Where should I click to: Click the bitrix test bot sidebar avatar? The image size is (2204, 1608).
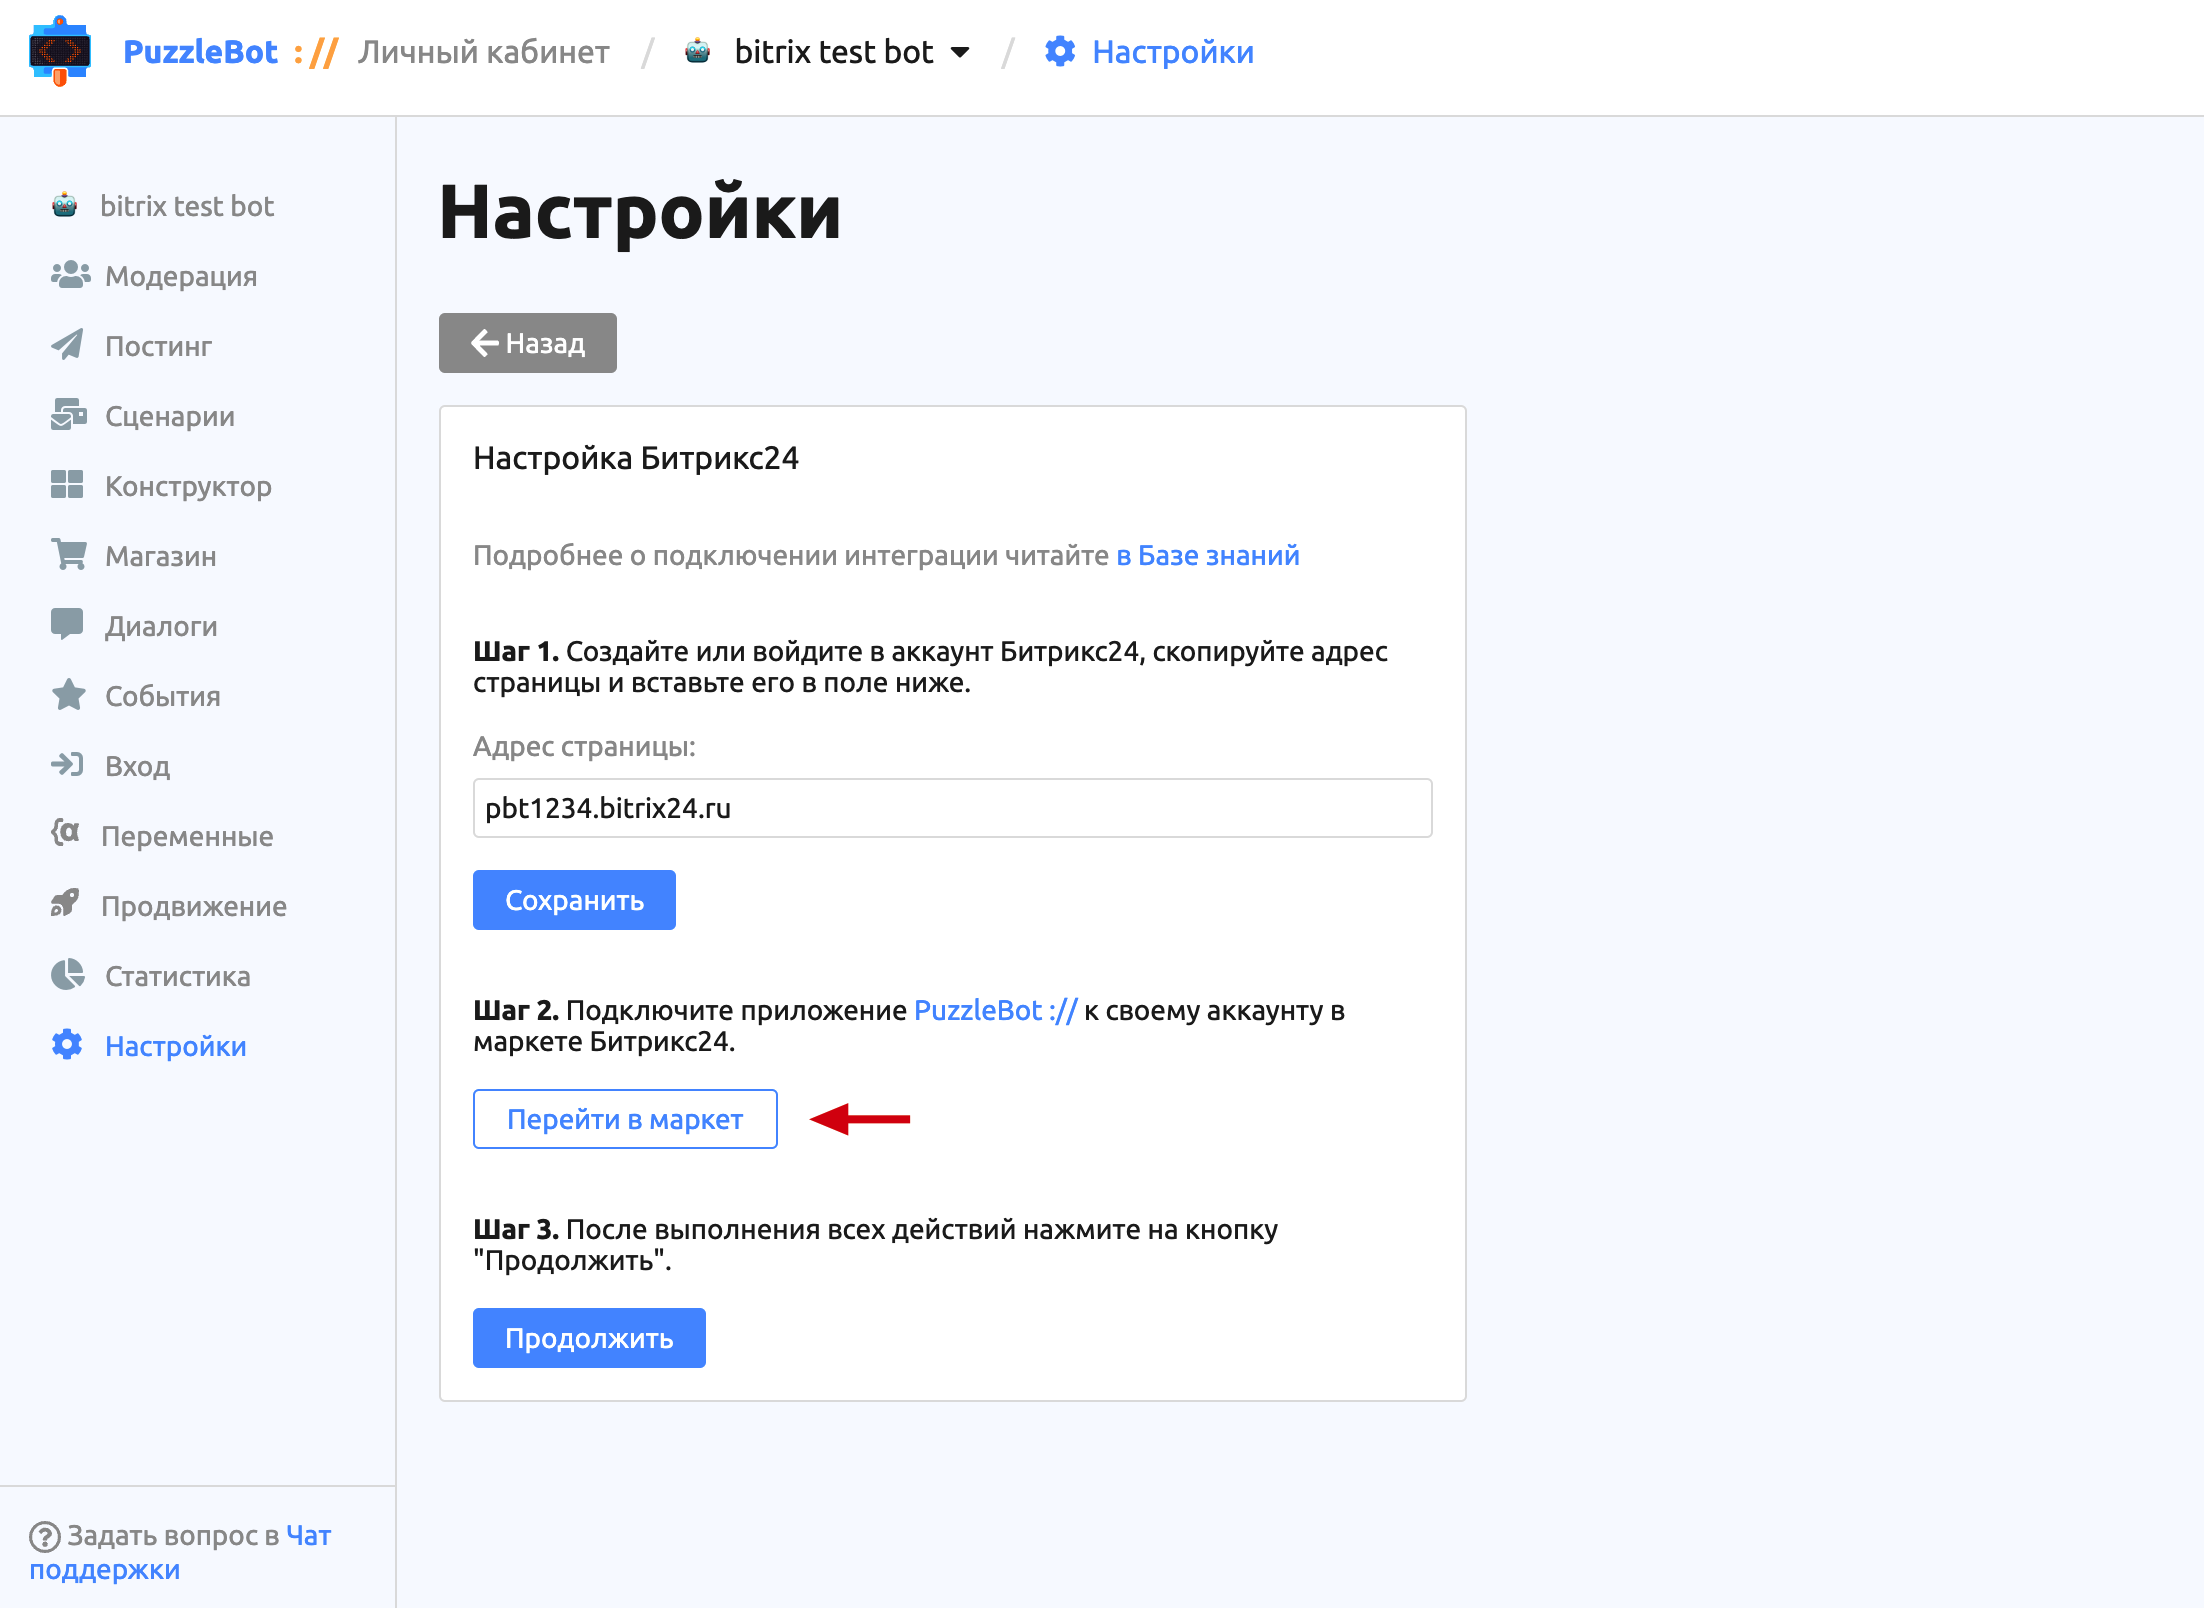click(x=65, y=205)
